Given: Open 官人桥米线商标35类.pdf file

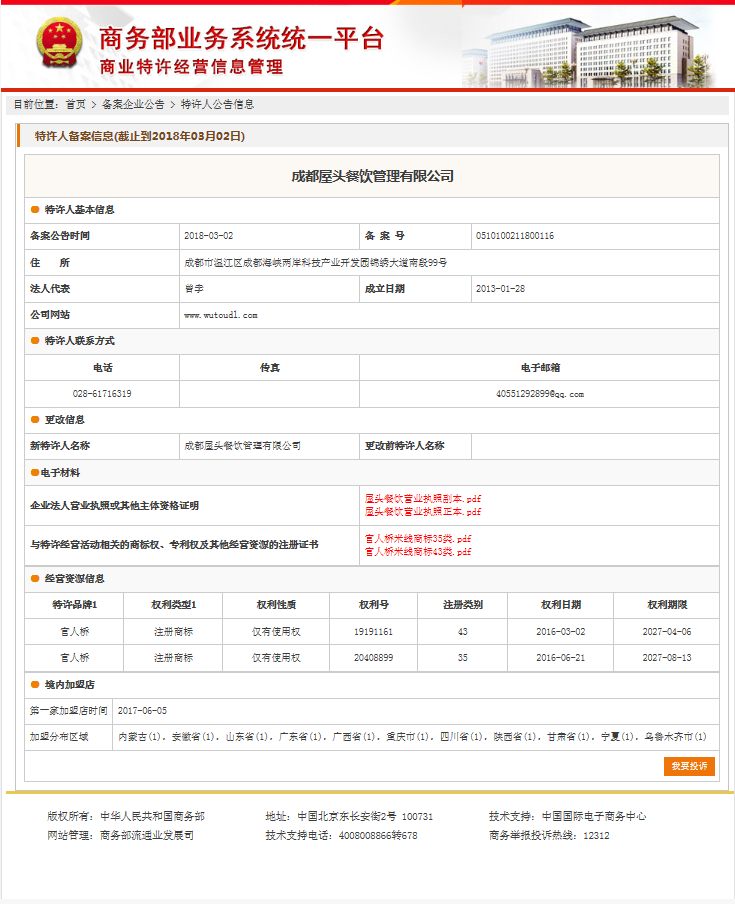Looking at the screenshot, I should coord(418,538).
